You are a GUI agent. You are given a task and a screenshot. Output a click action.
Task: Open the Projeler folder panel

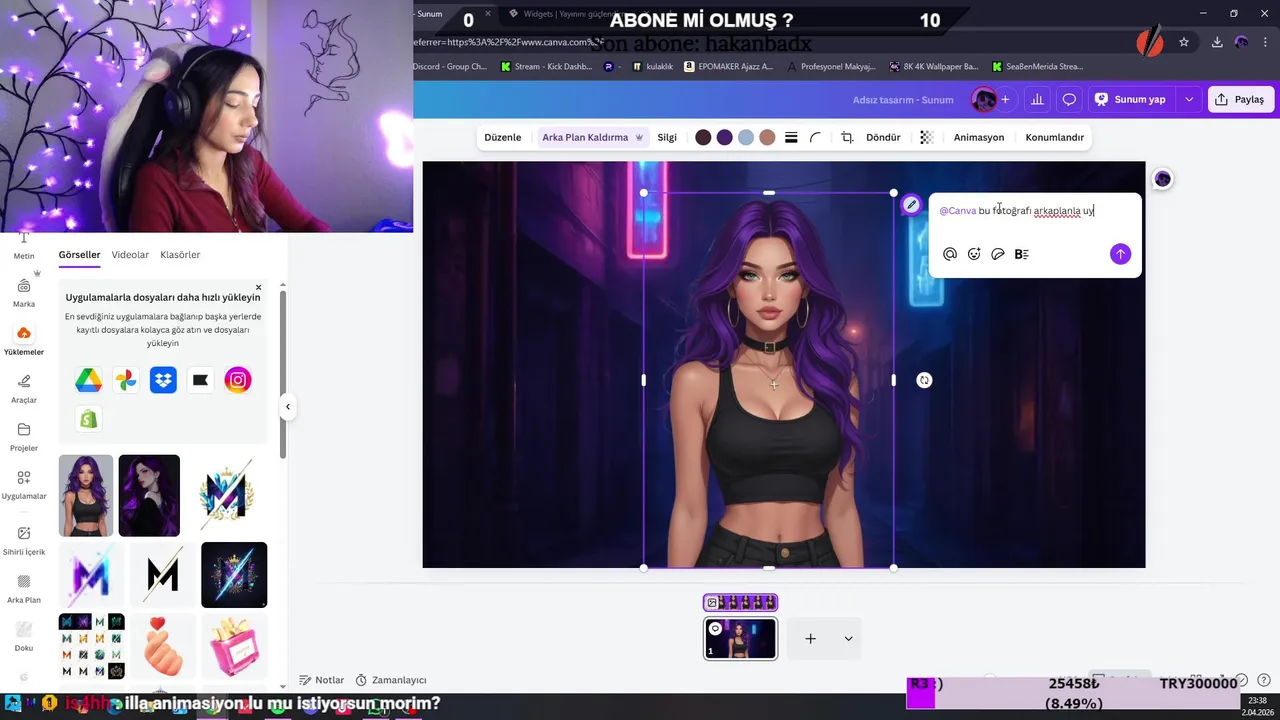[x=24, y=437]
